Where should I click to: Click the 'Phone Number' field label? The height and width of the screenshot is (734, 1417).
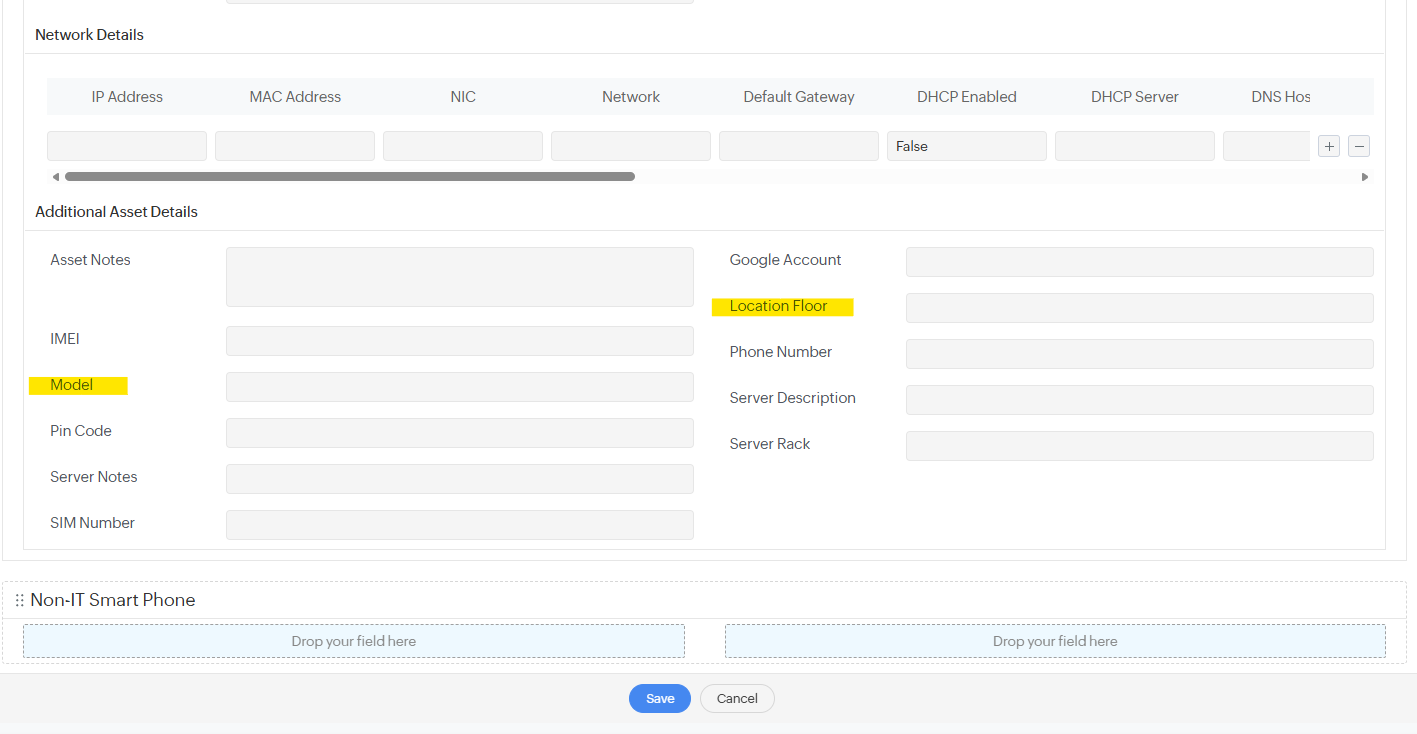pyautogui.click(x=781, y=352)
